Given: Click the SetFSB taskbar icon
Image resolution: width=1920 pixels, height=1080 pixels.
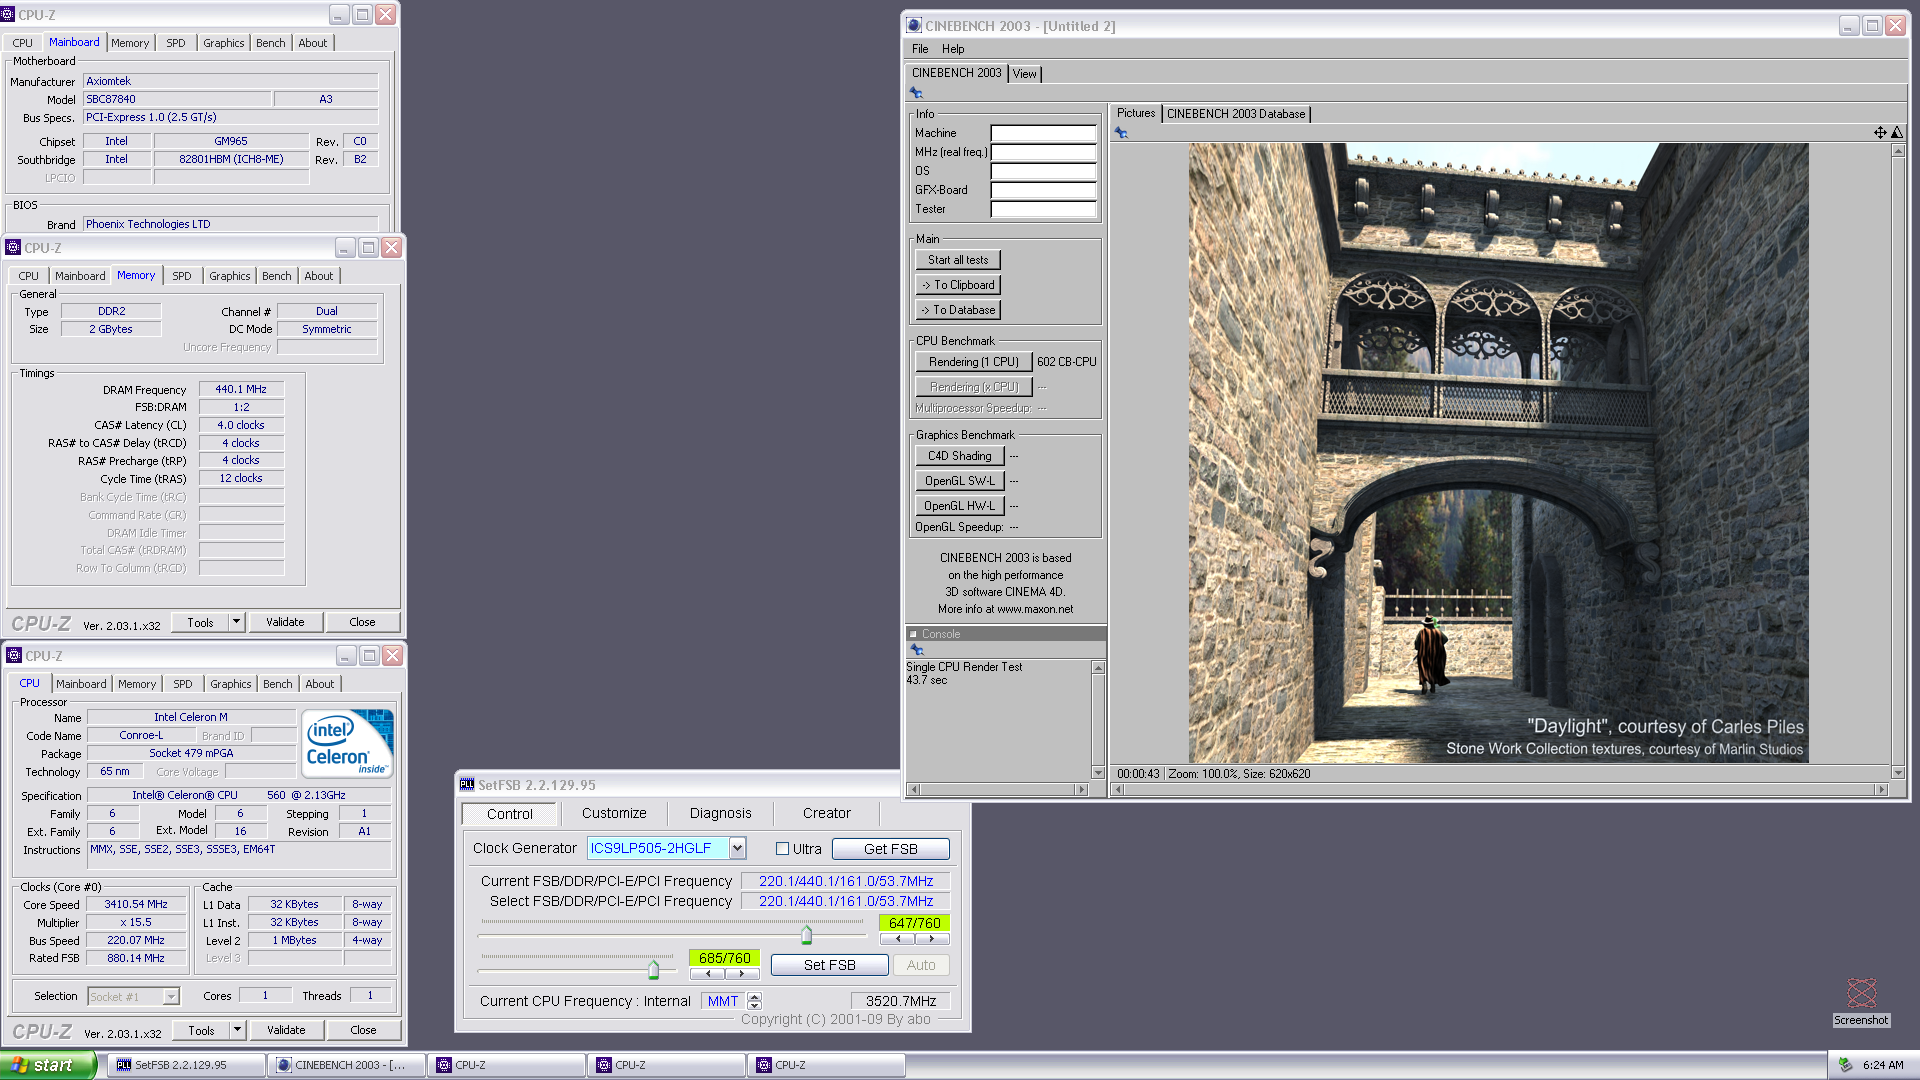Looking at the screenshot, I should click(124, 1065).
